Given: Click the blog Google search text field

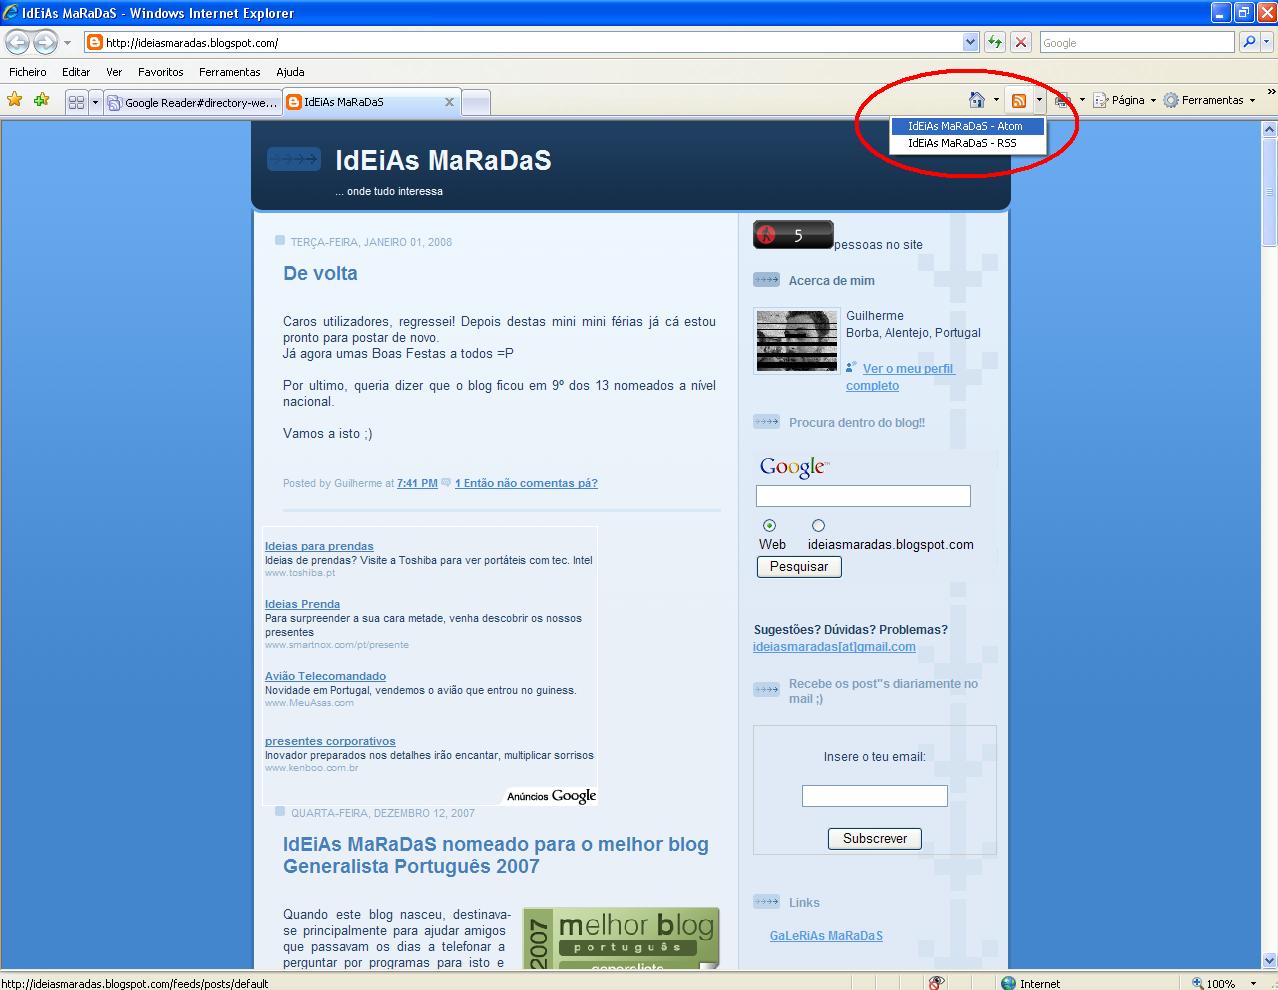Looking at the screenshot, I should tap(863, 496).
